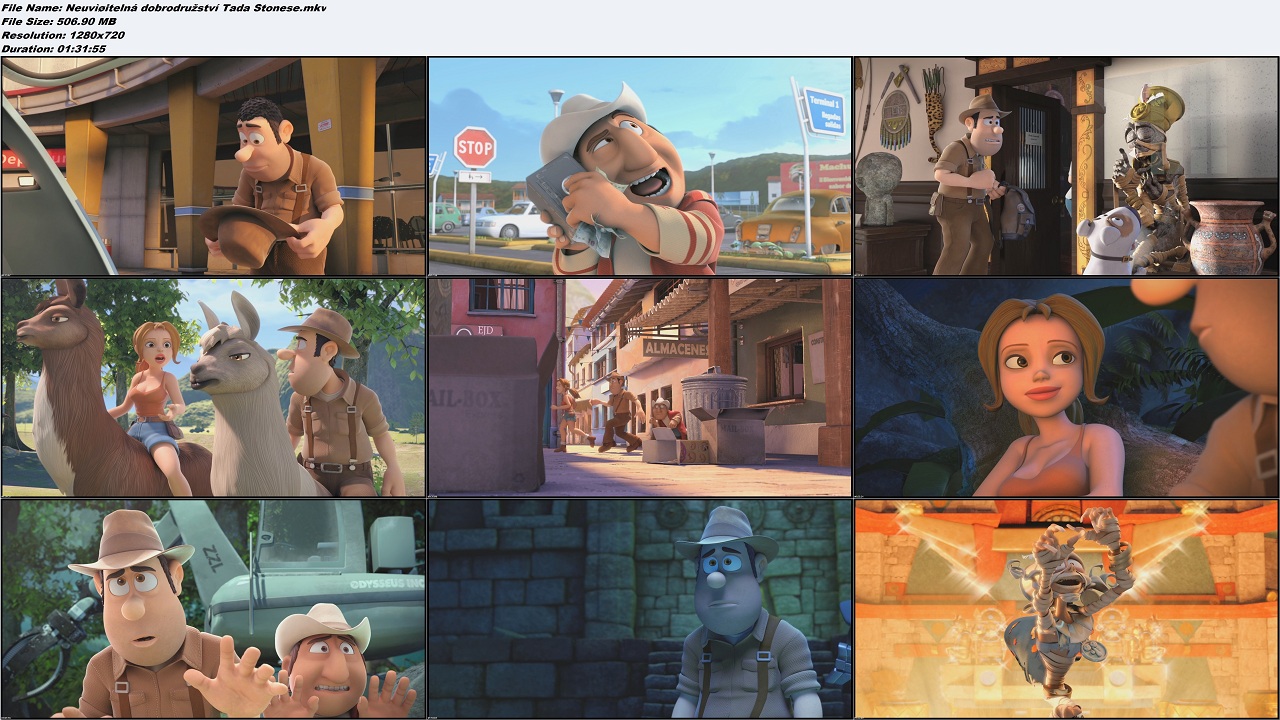The image size is (1280, 720).
Task: Click the red STOP sign
Action: click(x=474, y=148)
